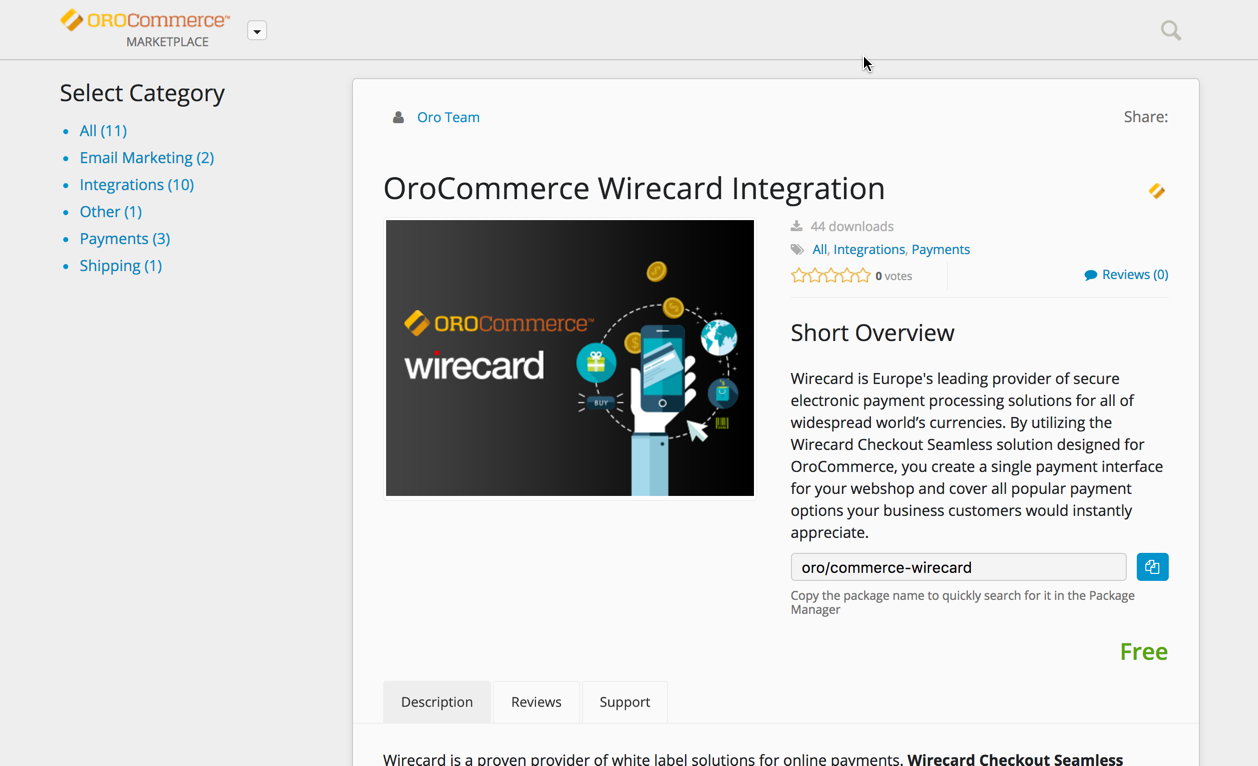Click the tags icon before category tags
1258x766 pixels.
(x=797, y=250)
